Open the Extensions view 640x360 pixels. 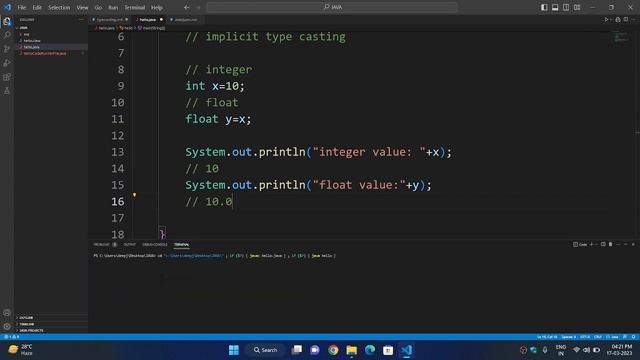[7, 77]
